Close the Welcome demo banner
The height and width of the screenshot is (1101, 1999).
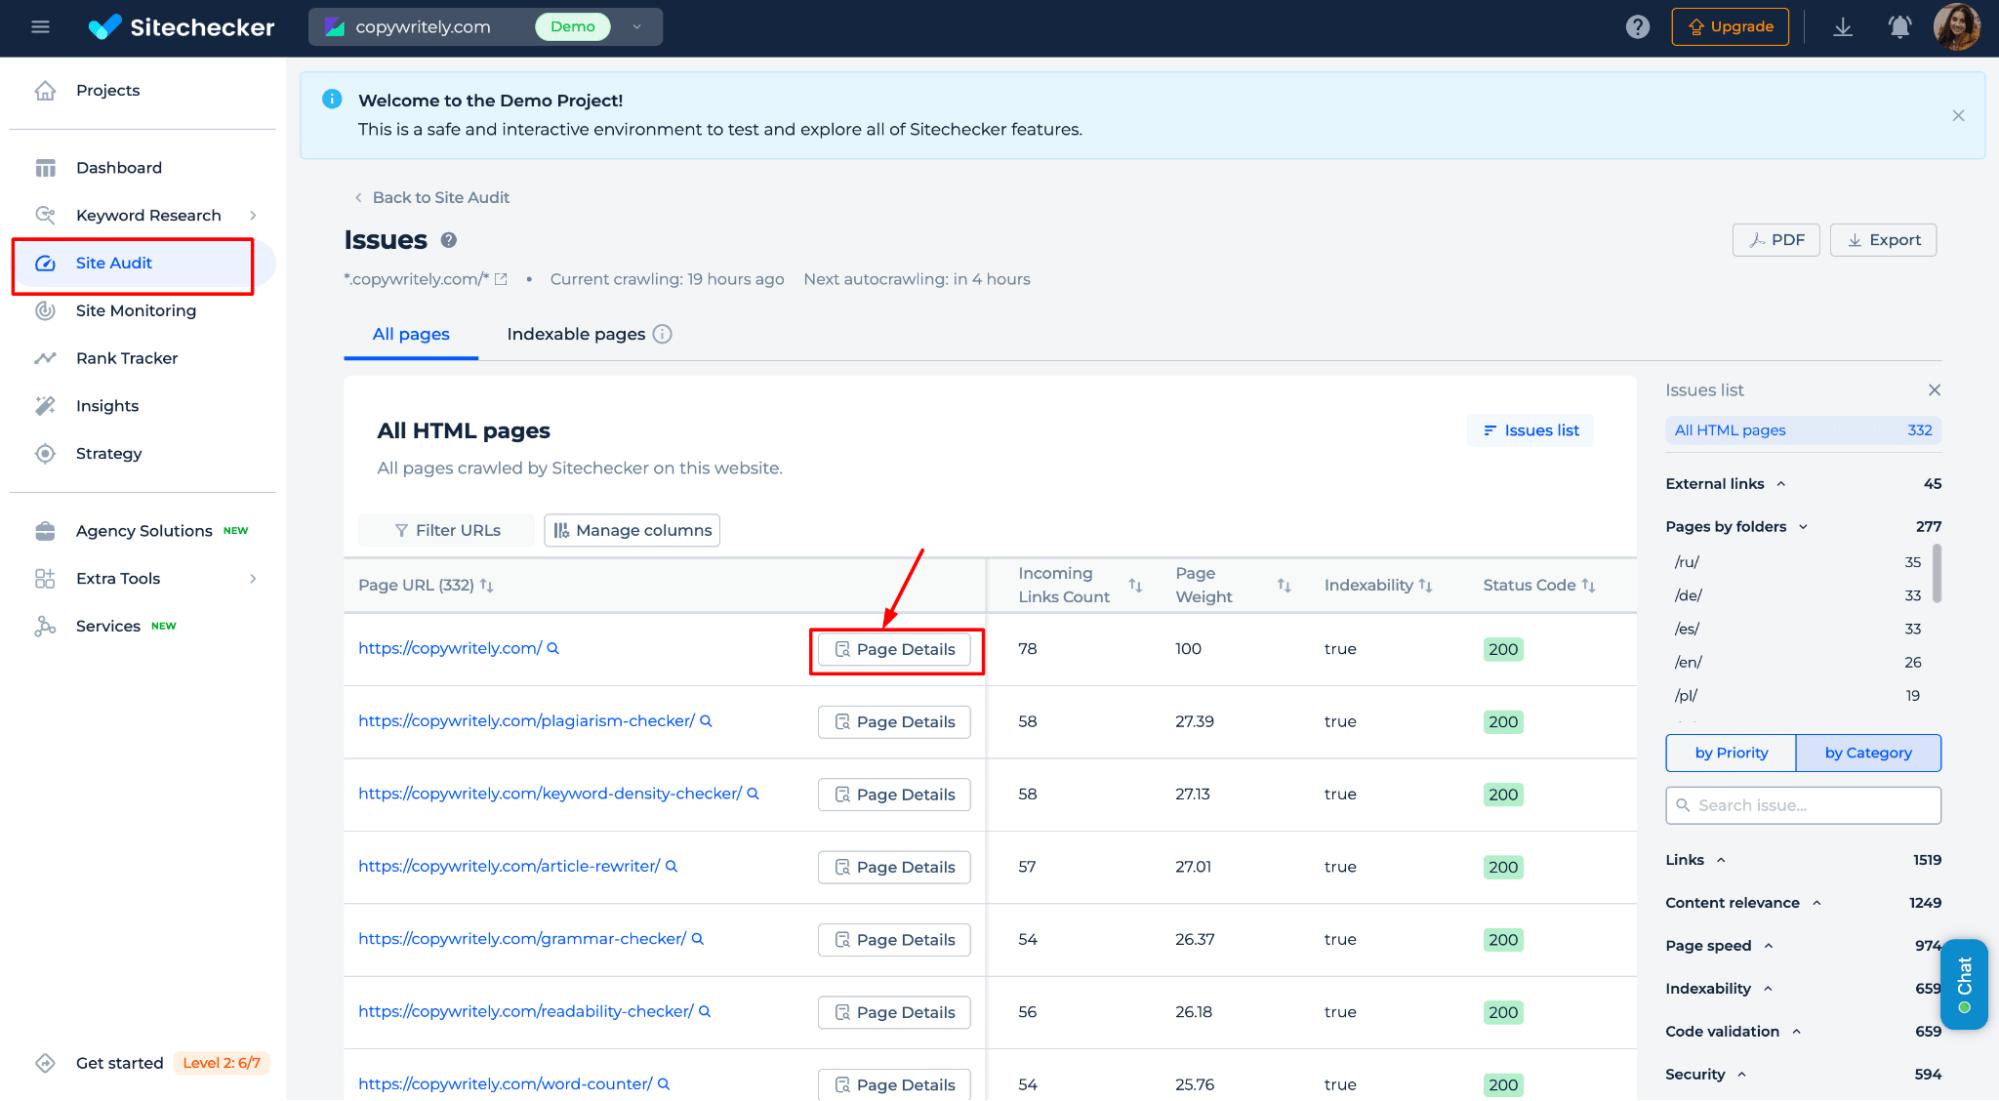[x=1958, y=116]
